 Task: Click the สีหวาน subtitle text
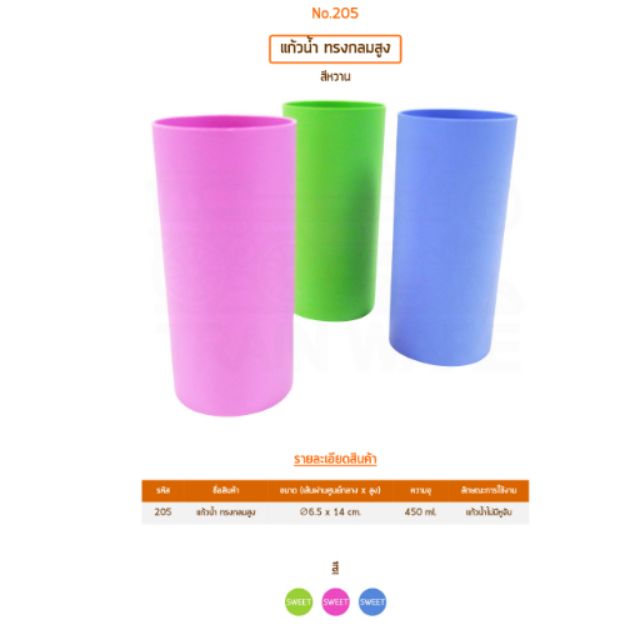335,77
